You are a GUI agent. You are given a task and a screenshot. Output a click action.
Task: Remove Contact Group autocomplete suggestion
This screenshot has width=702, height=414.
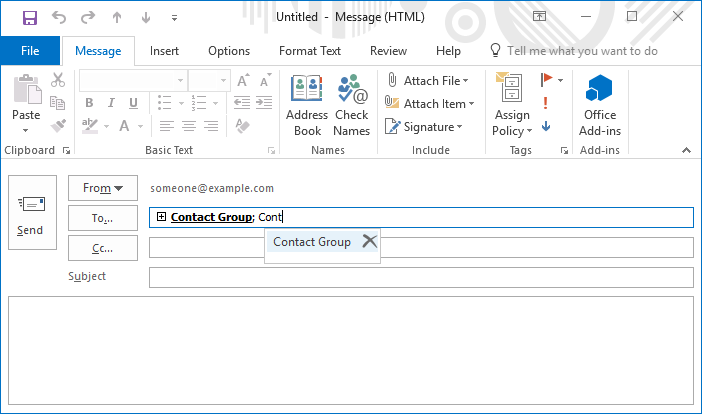(369, 241)
